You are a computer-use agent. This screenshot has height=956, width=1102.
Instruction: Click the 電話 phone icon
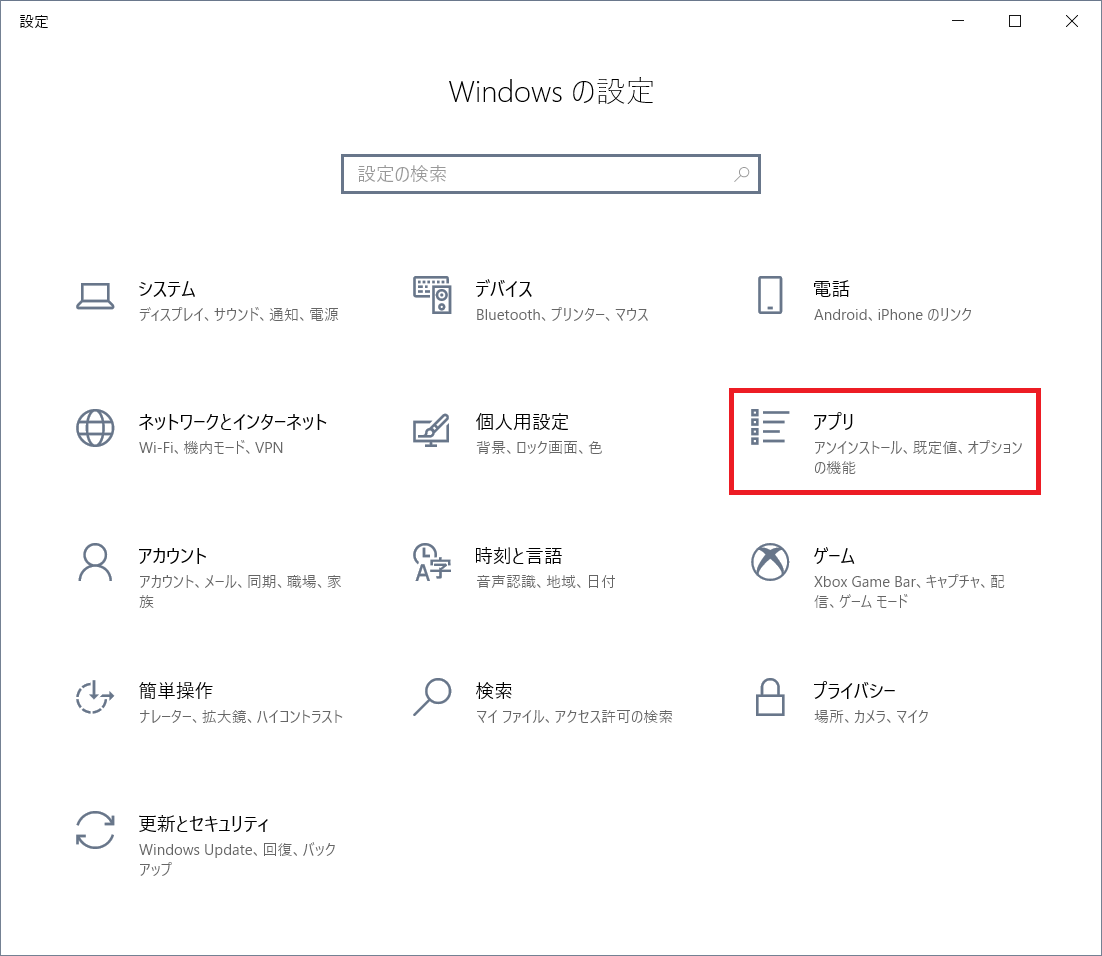click(770, 295)
